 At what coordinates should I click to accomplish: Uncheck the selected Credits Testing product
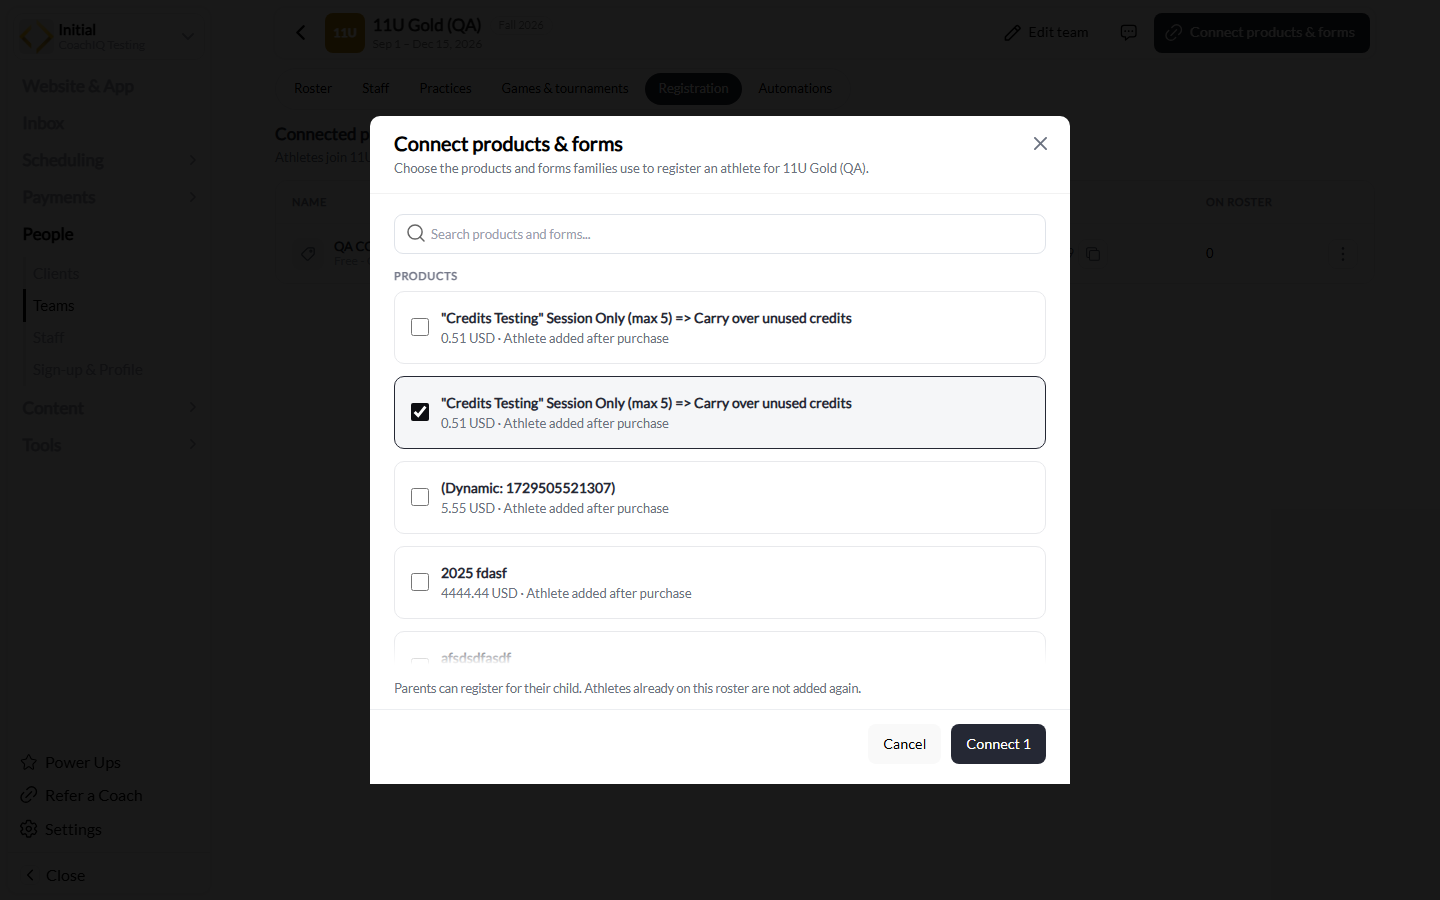click(420, 412)
